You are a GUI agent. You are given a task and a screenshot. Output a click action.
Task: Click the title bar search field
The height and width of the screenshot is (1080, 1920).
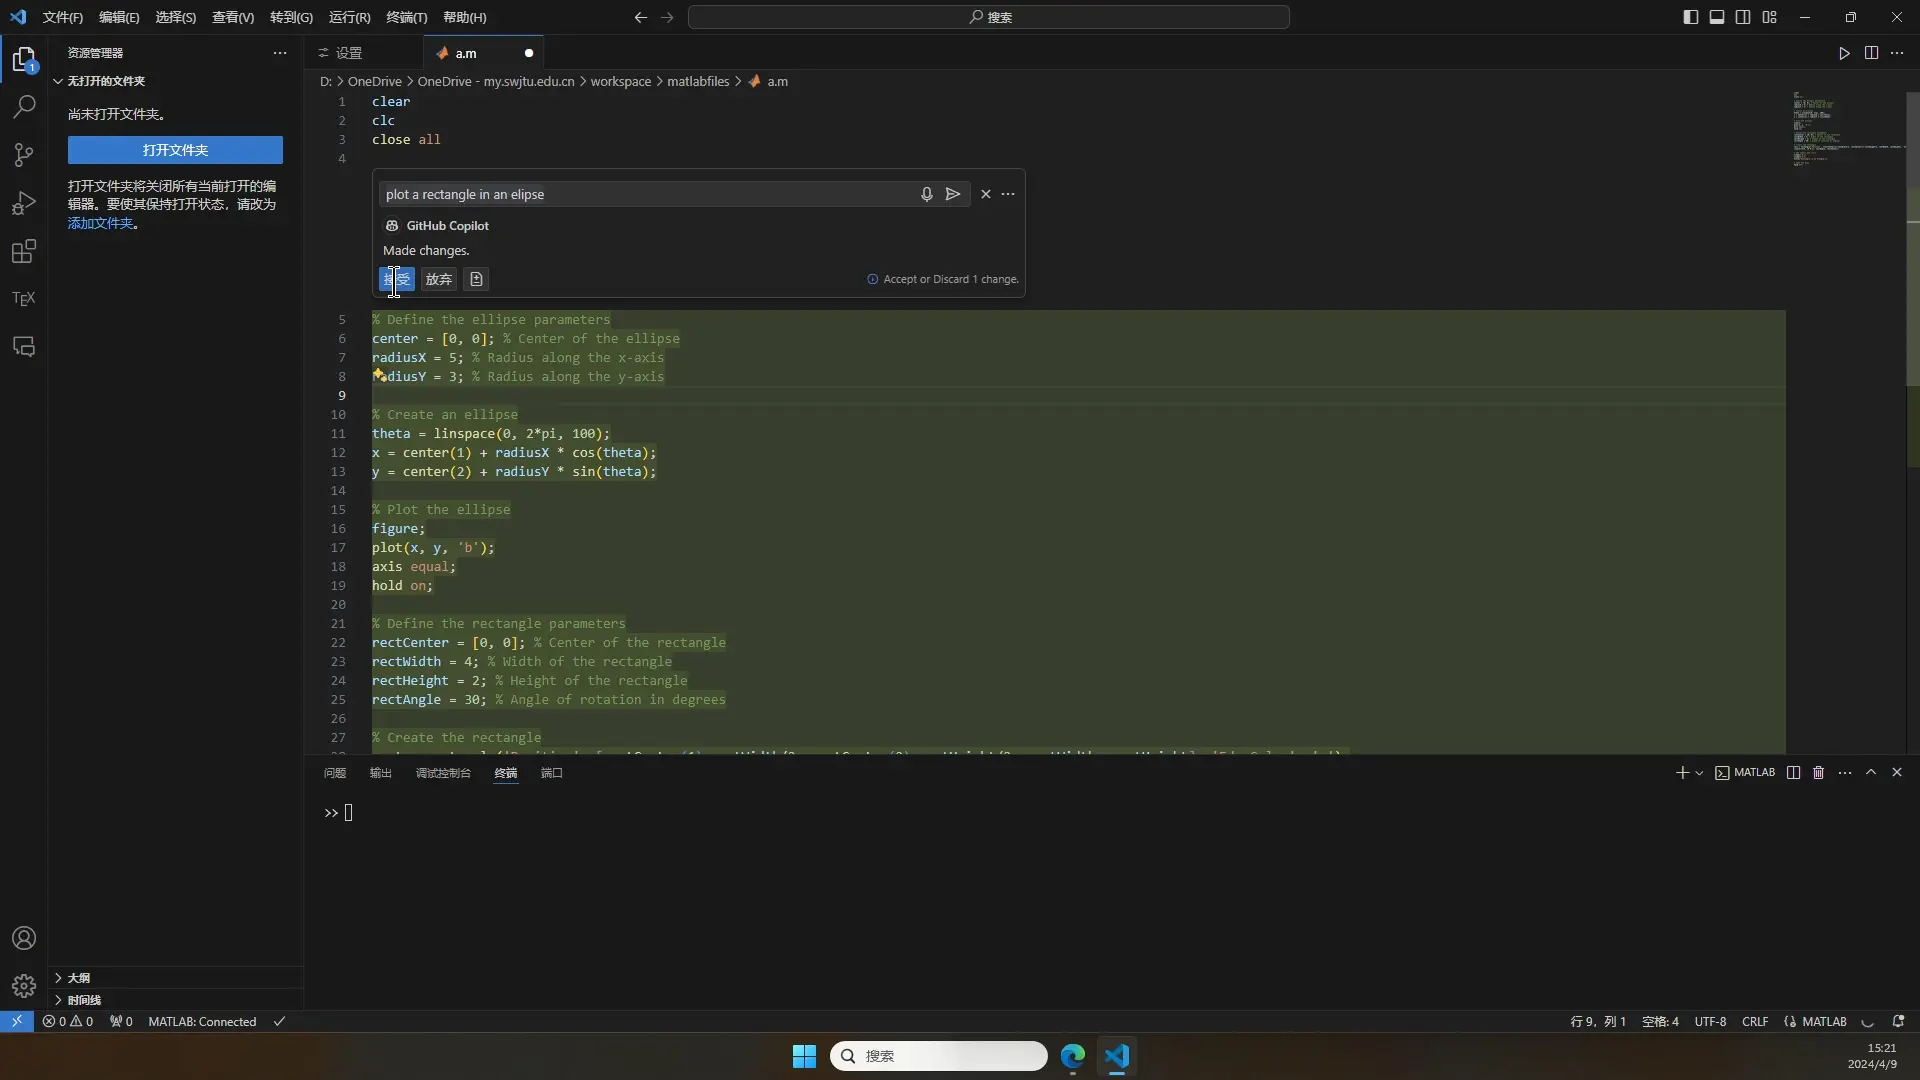989,17
